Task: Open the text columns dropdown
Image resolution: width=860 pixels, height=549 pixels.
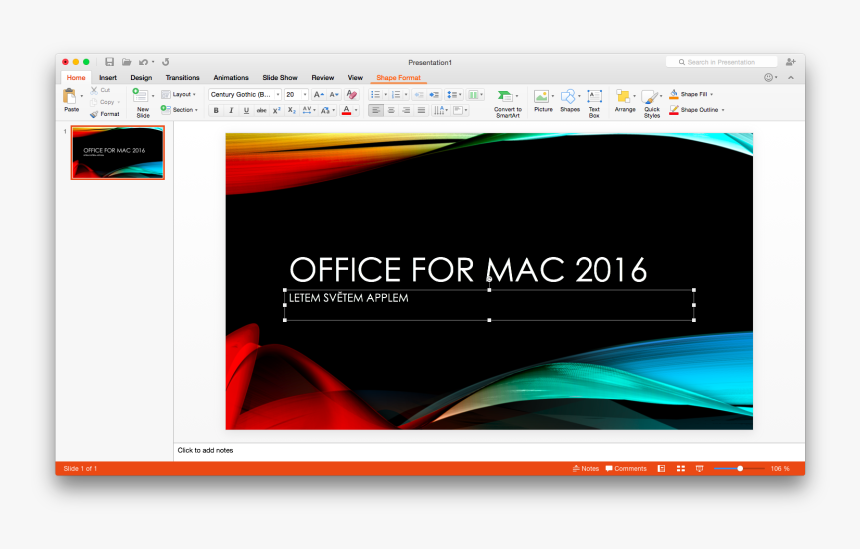Action: [x=476, y=94]
